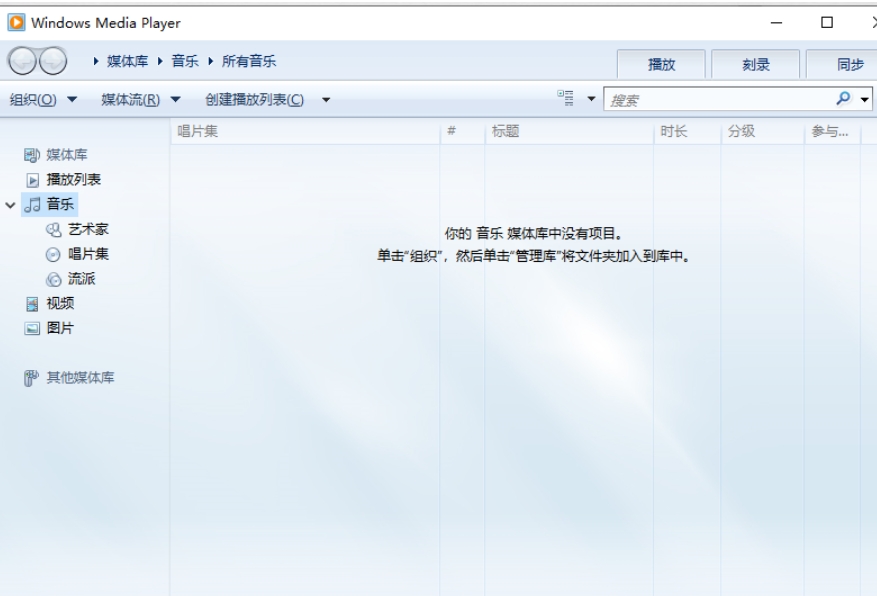Minimize the Windows Media Player window
Viewport: 877px width, 596px height.
(776, 23)
